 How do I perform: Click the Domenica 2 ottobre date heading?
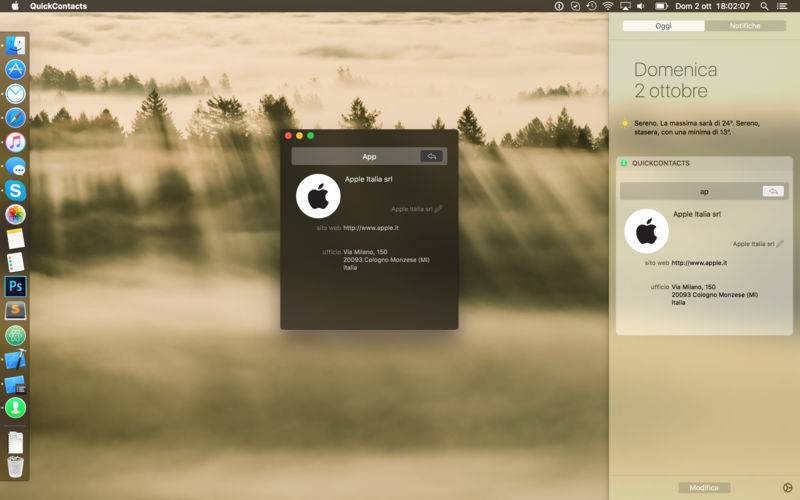pos(676,80)
